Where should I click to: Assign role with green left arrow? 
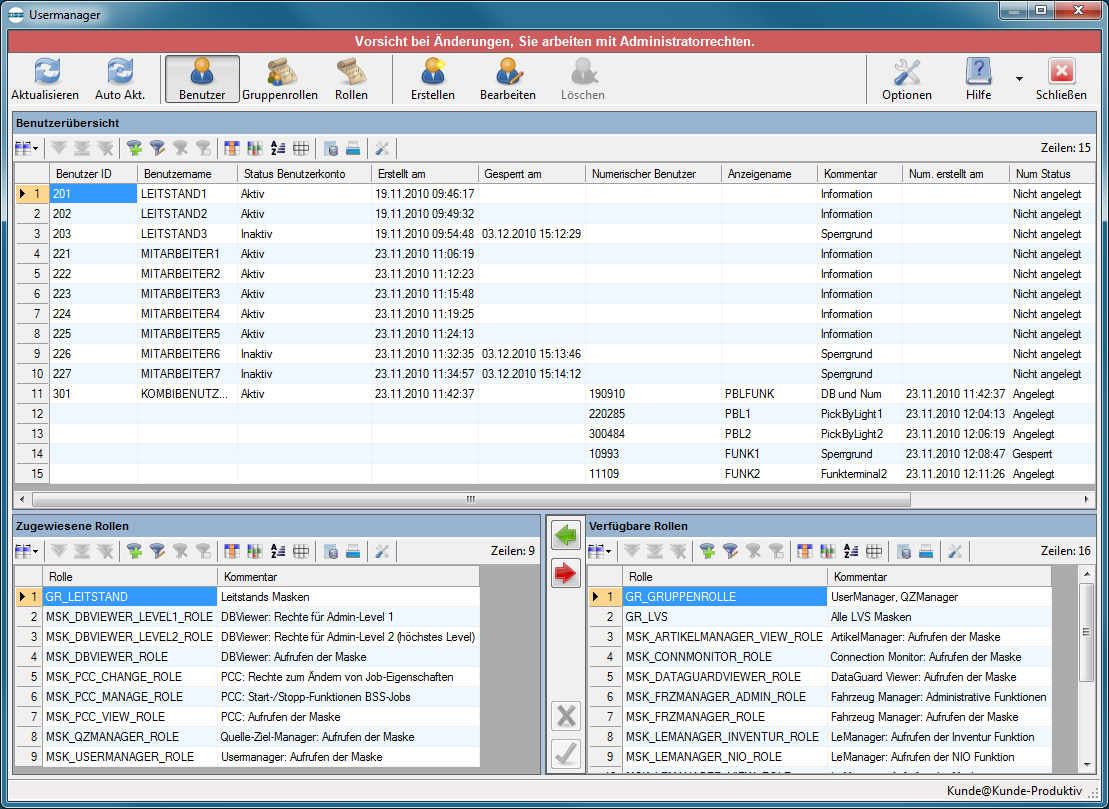point(565,535)
